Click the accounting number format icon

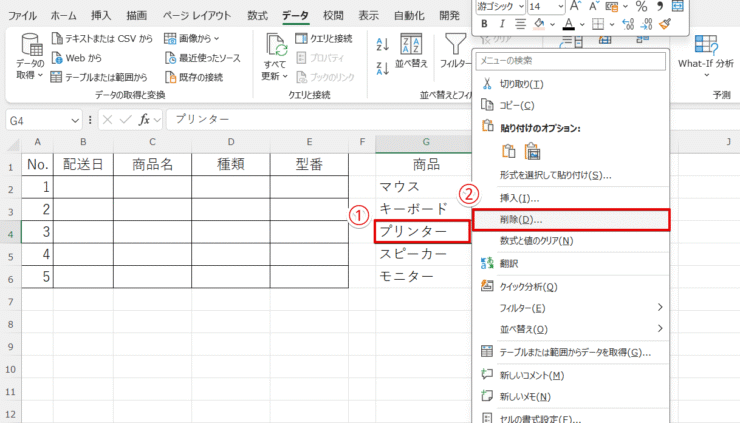point(612,6)
